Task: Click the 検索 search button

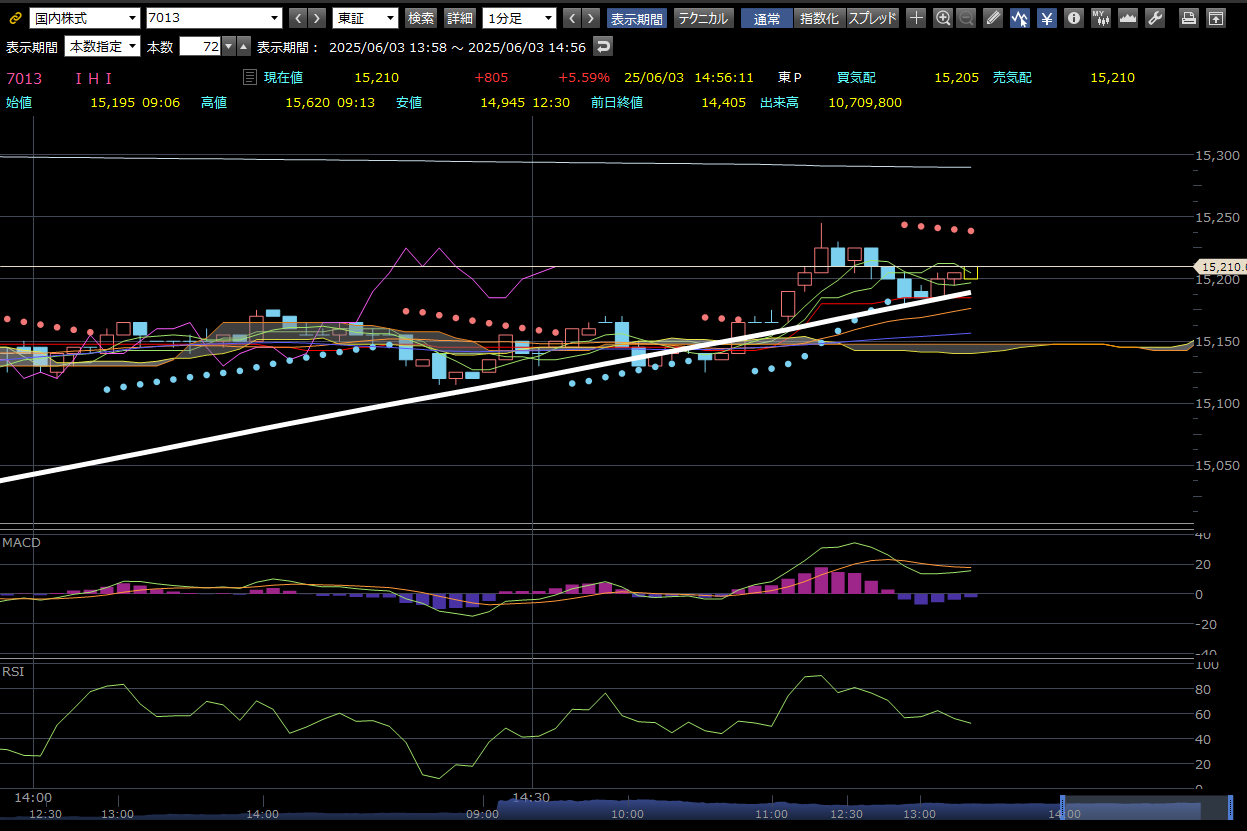Action: click(421, 18)
